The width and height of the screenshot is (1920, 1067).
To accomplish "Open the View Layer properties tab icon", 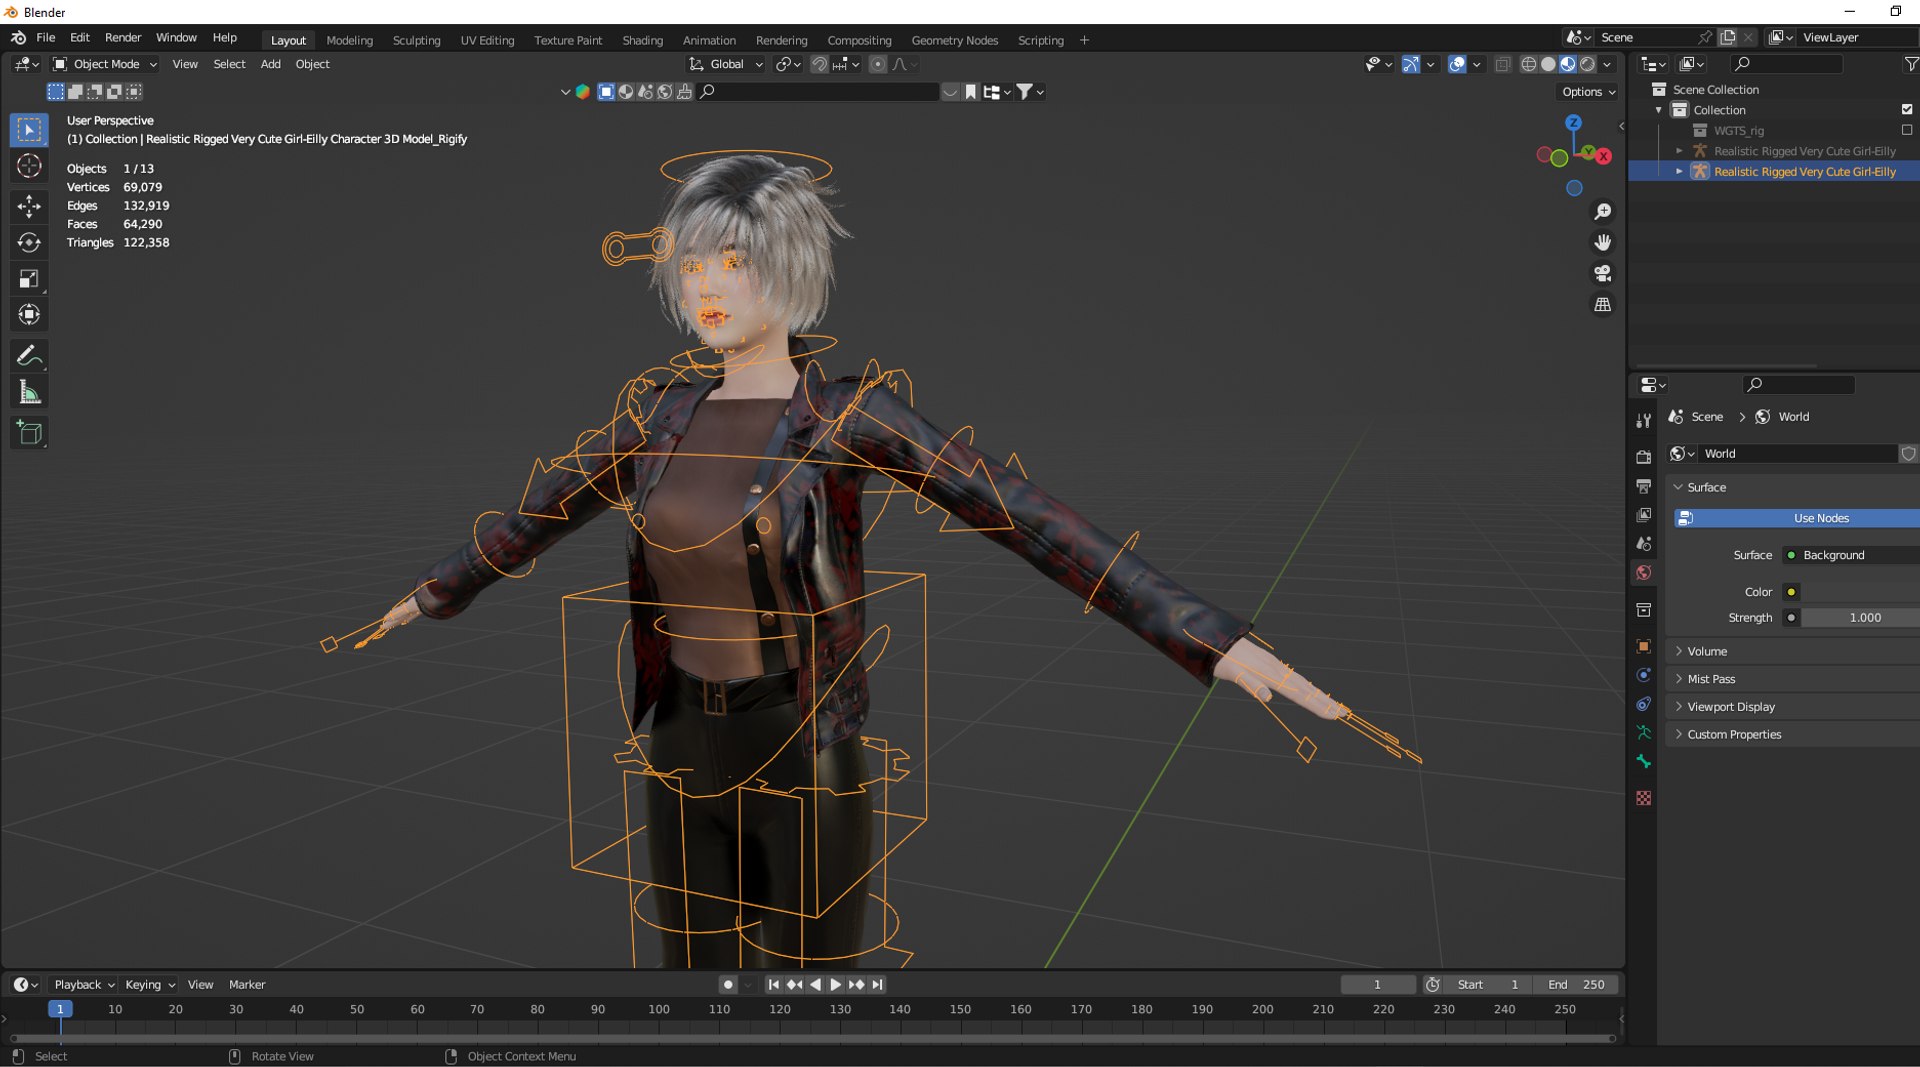I will pos(1643,515).
